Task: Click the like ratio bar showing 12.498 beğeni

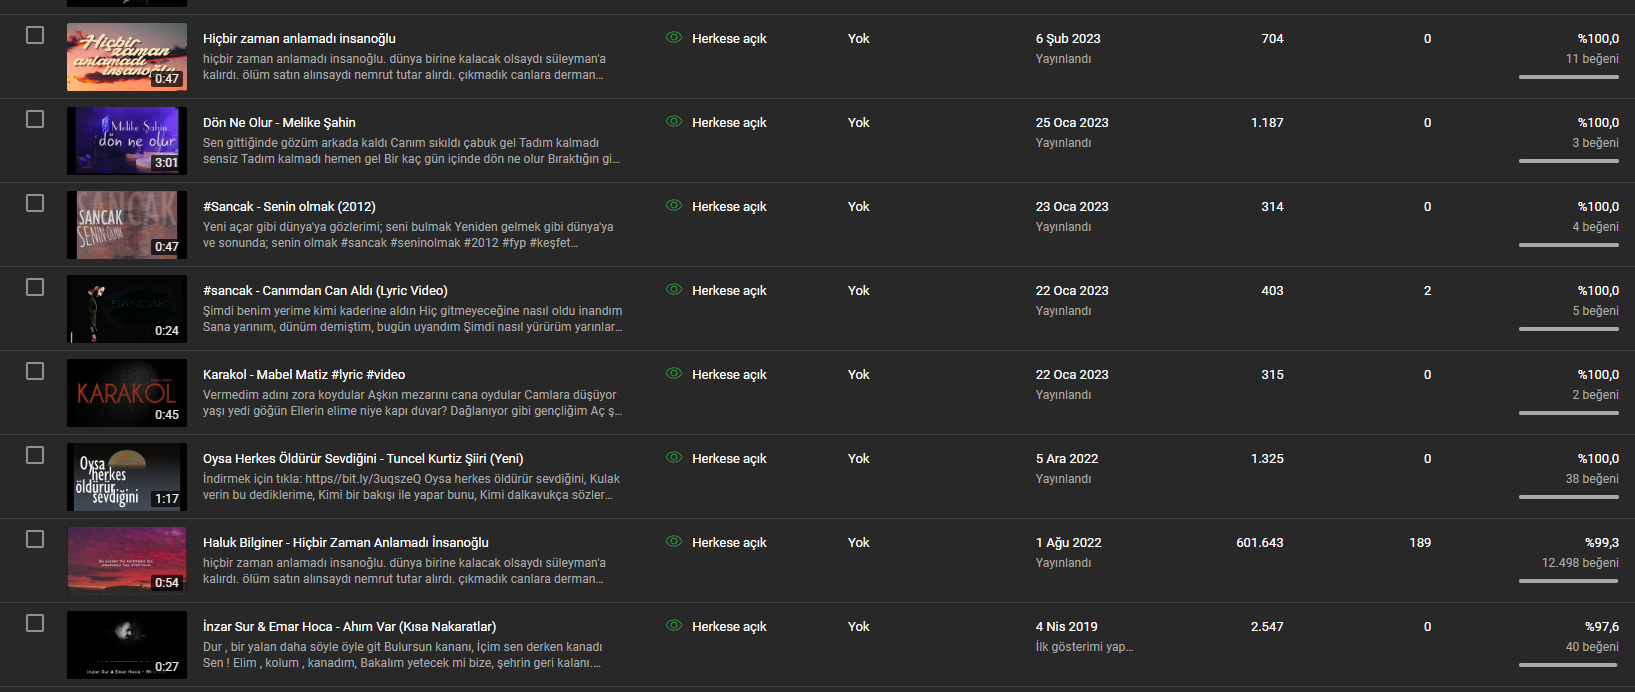Action: tap(1568, 581)
